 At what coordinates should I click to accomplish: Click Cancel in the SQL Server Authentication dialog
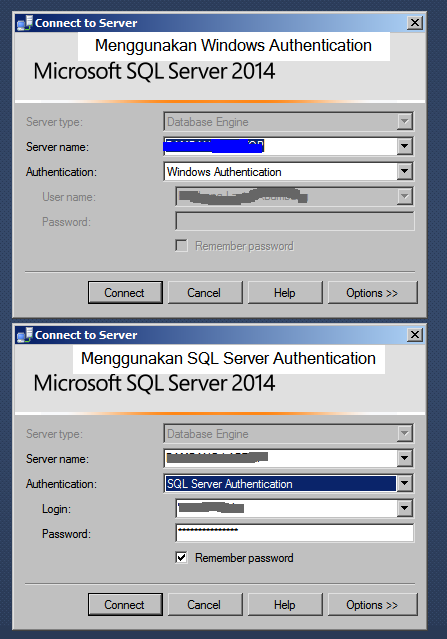tap(205, 604)
